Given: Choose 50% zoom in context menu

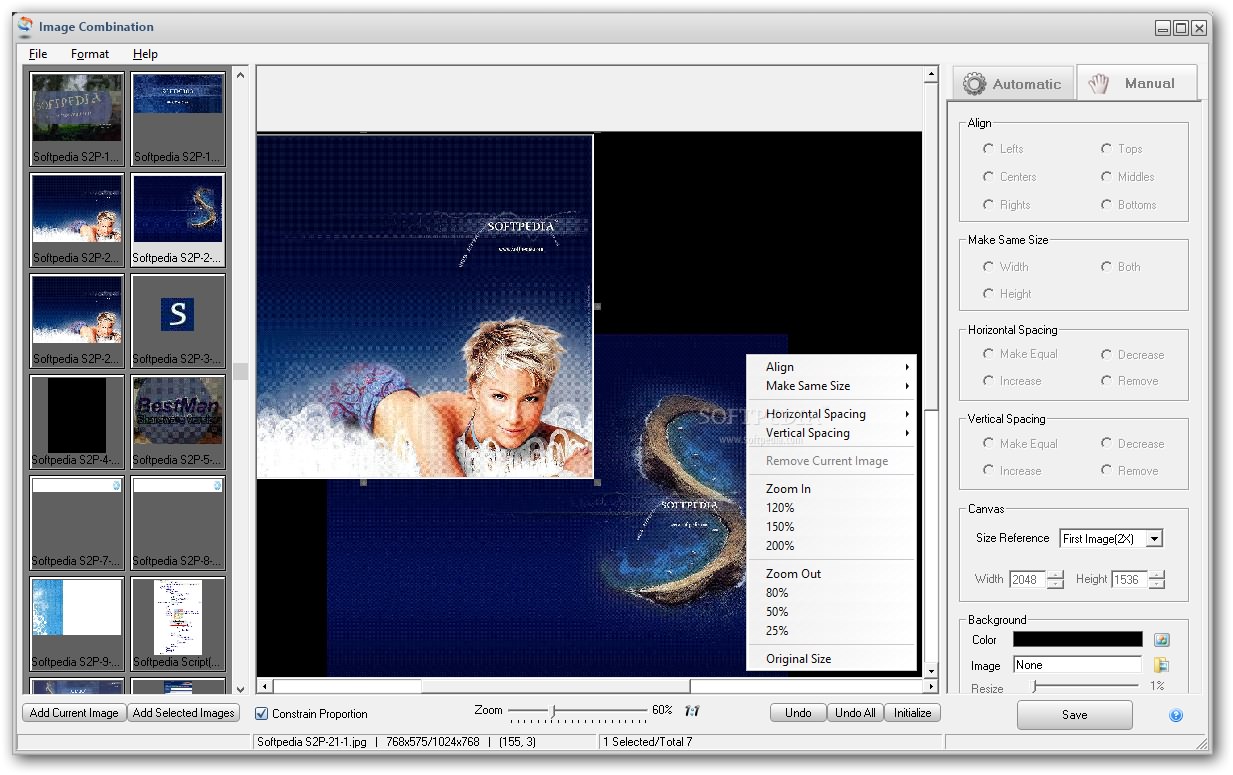Looking at the screenshot, I should pos(832,612).
